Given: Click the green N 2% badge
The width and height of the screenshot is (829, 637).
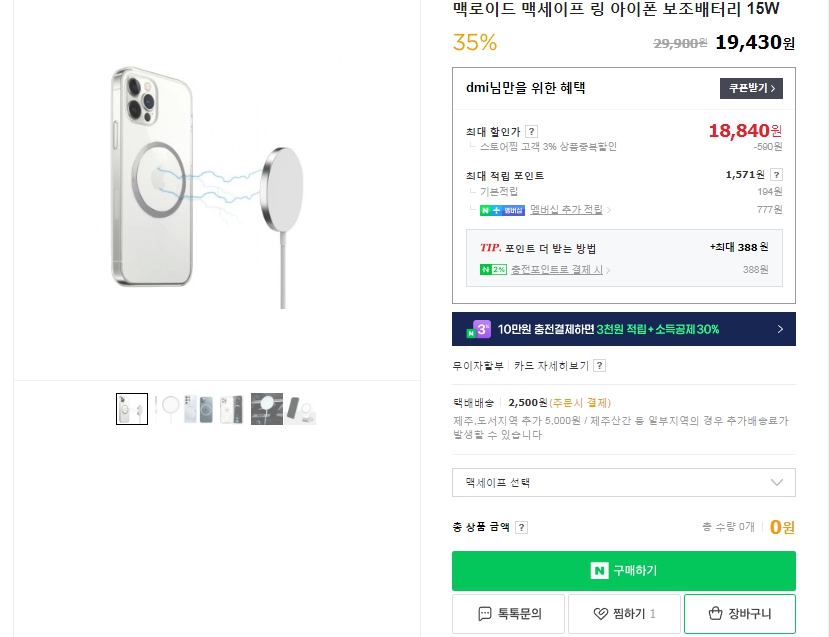Looking at the screenshot, I should click(493, 270).
